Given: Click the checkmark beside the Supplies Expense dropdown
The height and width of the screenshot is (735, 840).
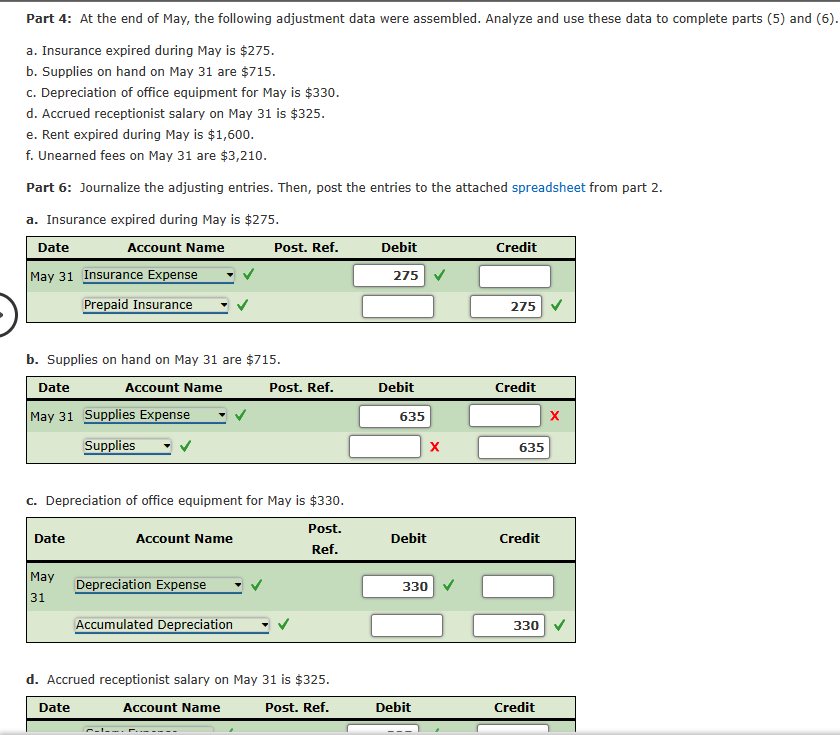Looking at the screenshot, I should 240,414.
